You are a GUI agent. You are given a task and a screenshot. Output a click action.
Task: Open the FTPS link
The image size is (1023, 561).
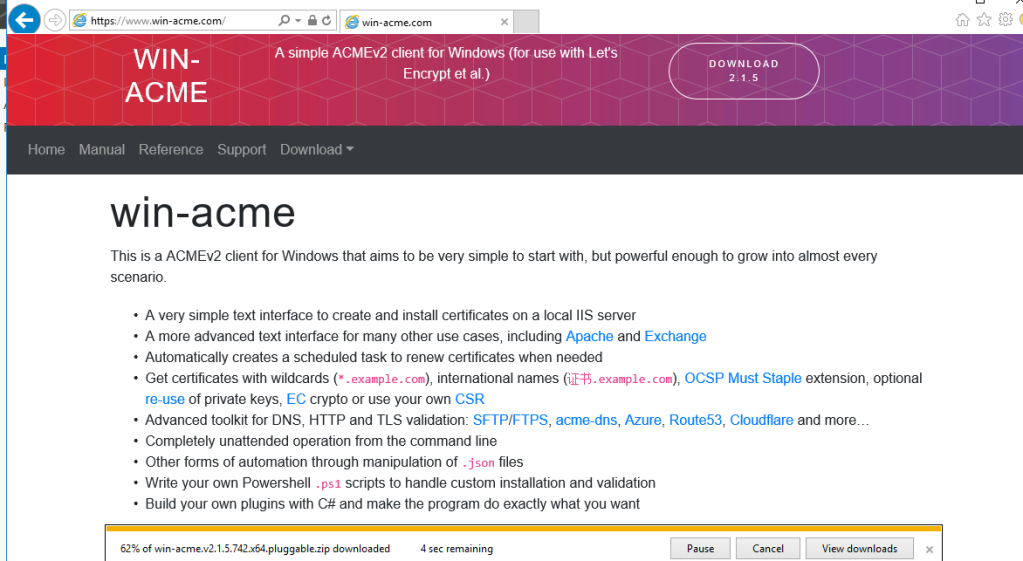pos(530,420)
